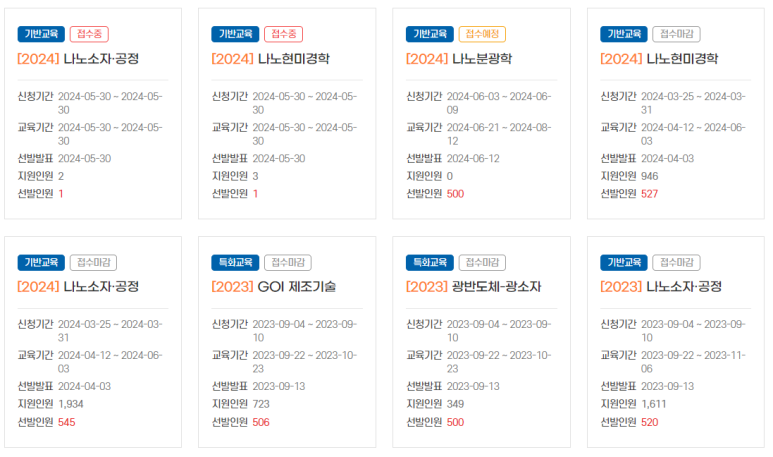Select 선발인원 500 on 광반도체-광소자 card
The height and width of the screenshot is (457, 773).
pyautogui.click(x=455, y=422)
